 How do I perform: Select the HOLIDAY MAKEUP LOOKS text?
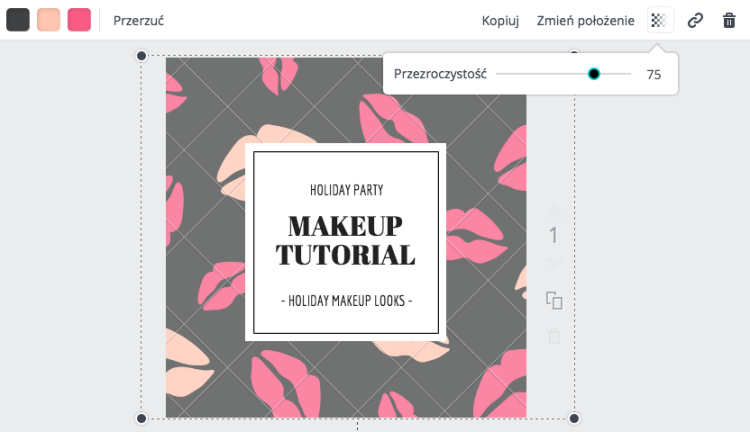coord(346,300)
